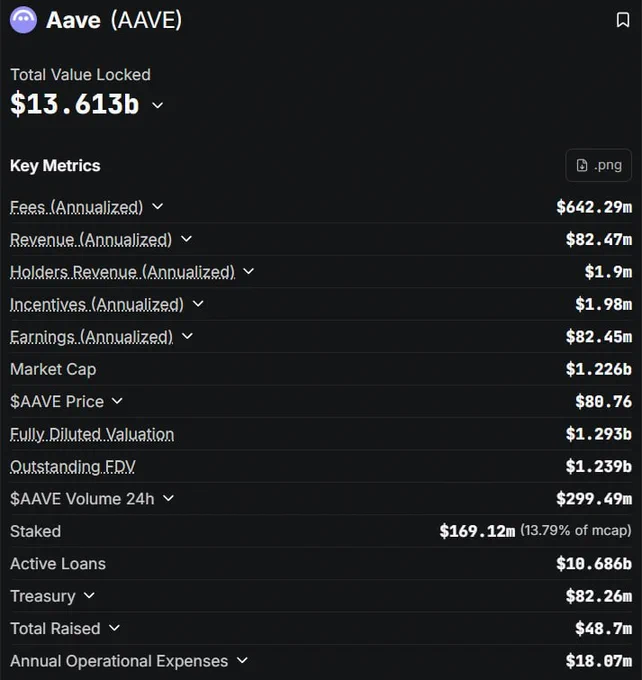Click the Staked label
This screenshot has width=642, height=680.
35,531
